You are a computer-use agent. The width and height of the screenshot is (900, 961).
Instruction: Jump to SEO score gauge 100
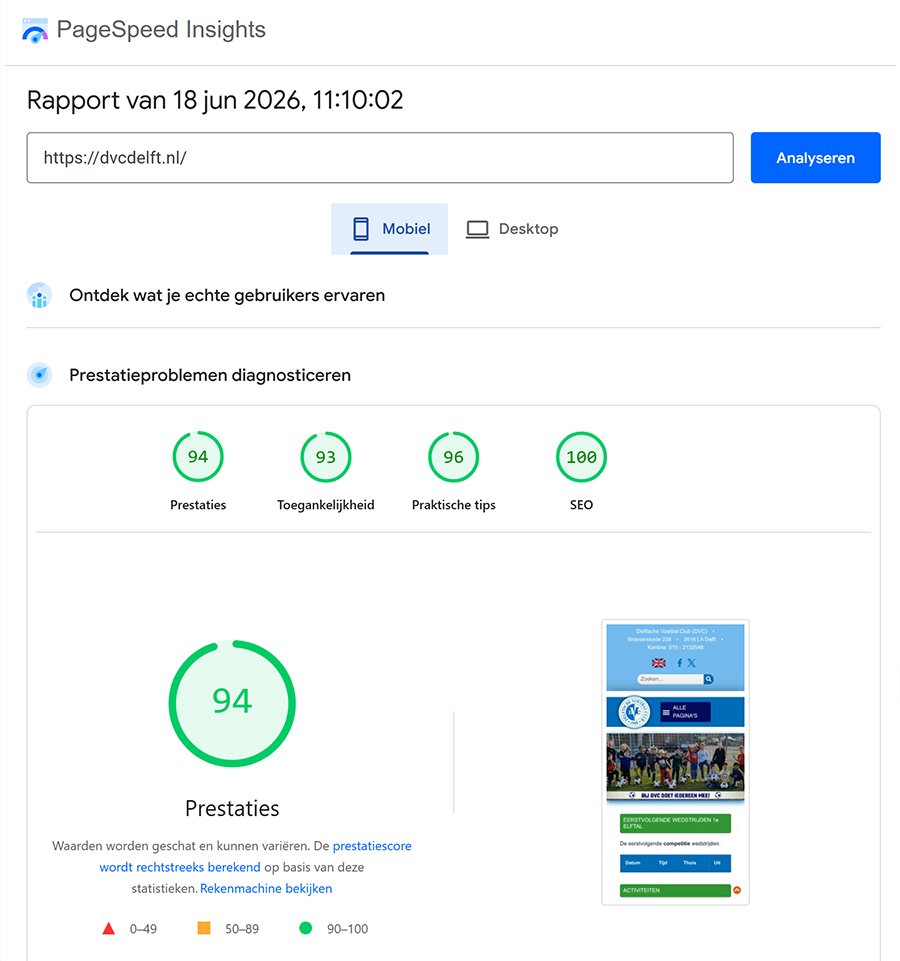pos(581,457)
